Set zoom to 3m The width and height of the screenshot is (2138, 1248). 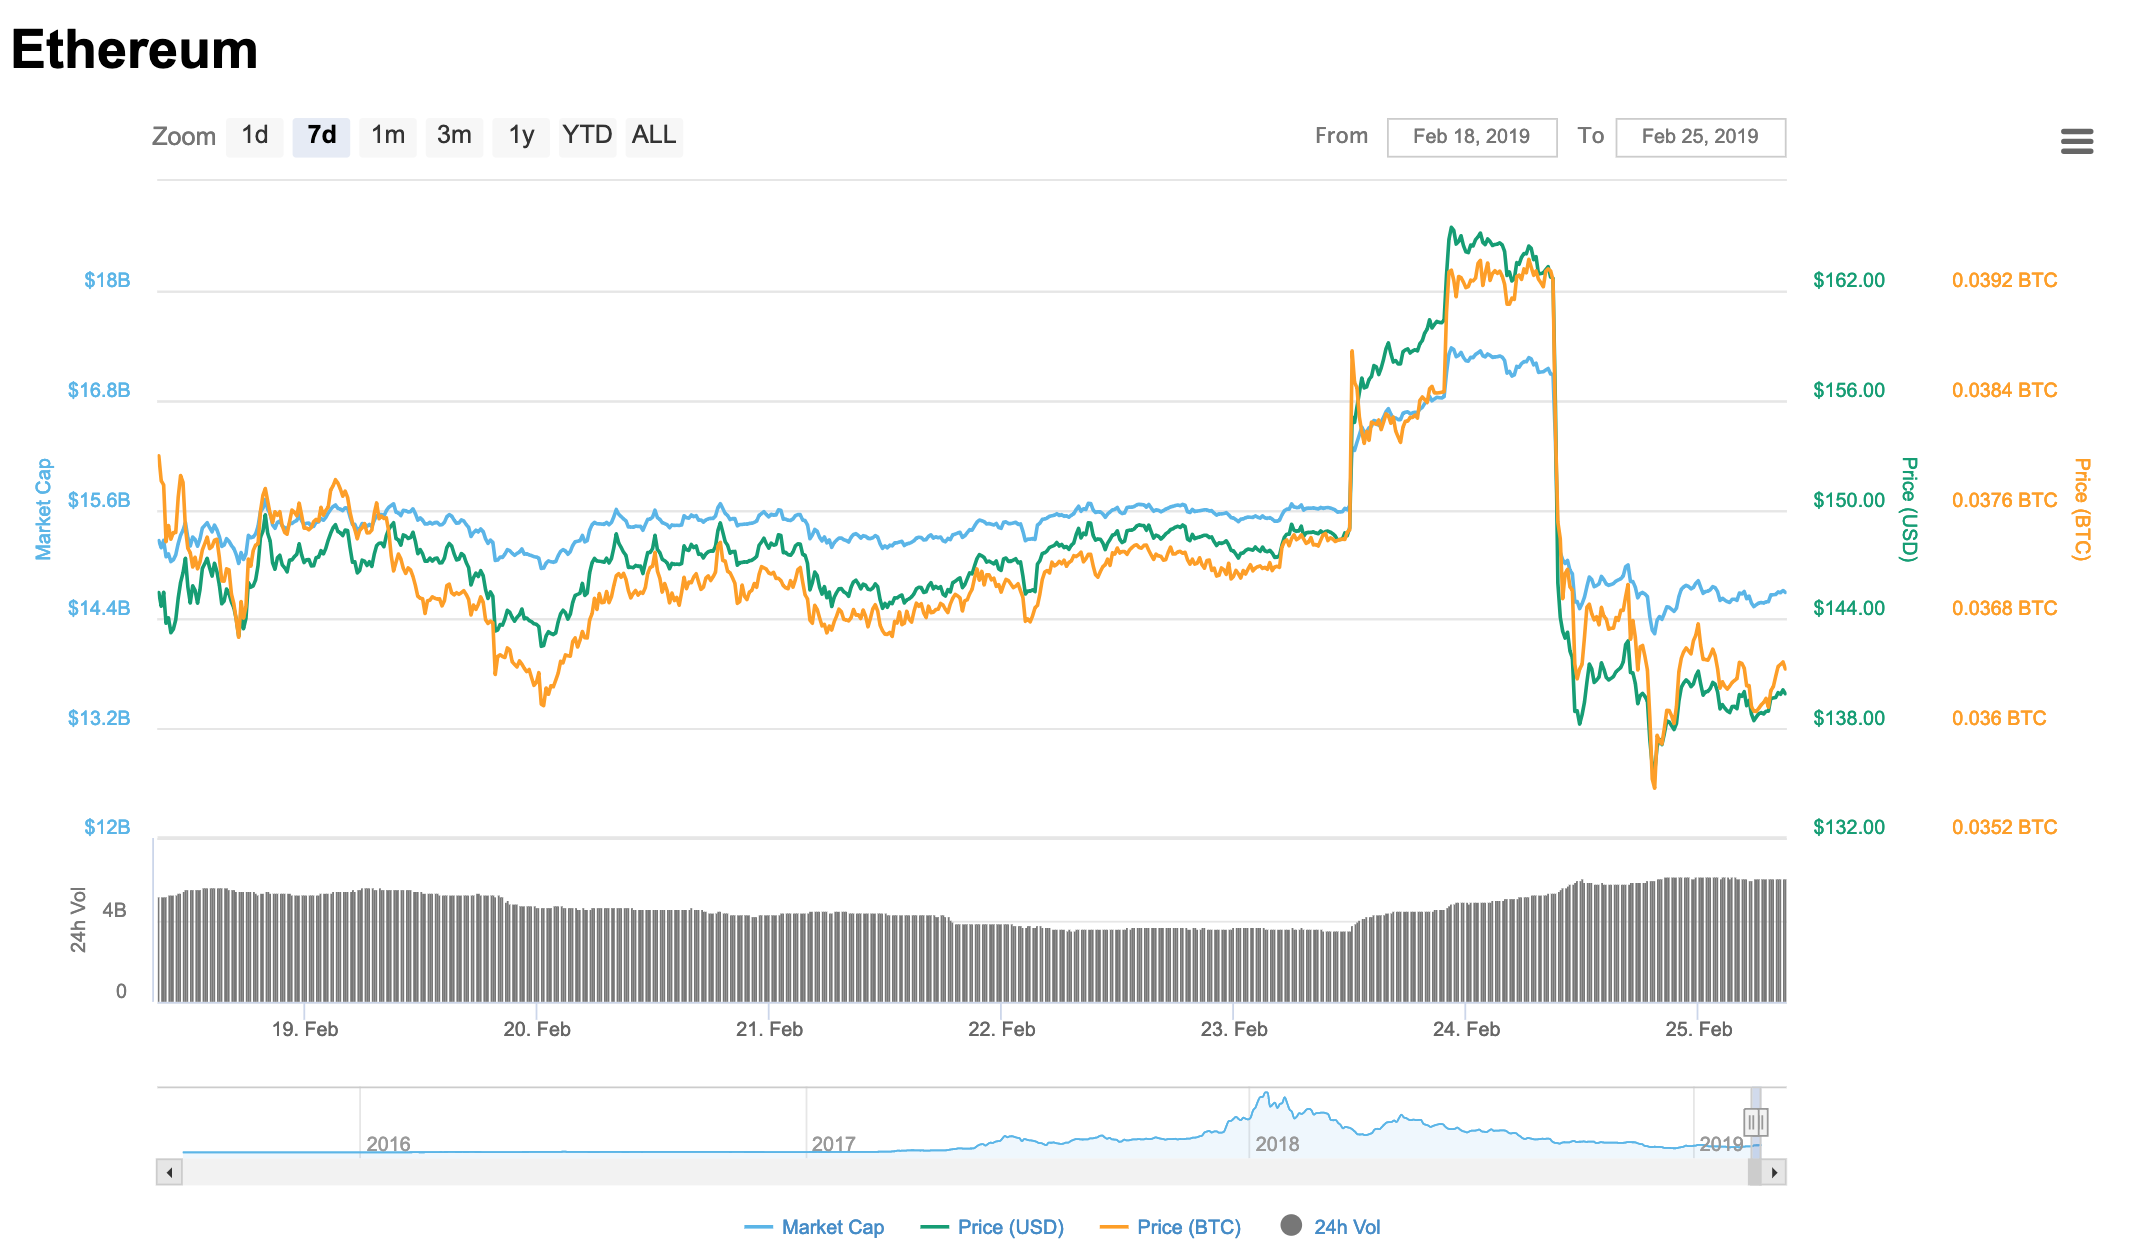tap(454, 136)
